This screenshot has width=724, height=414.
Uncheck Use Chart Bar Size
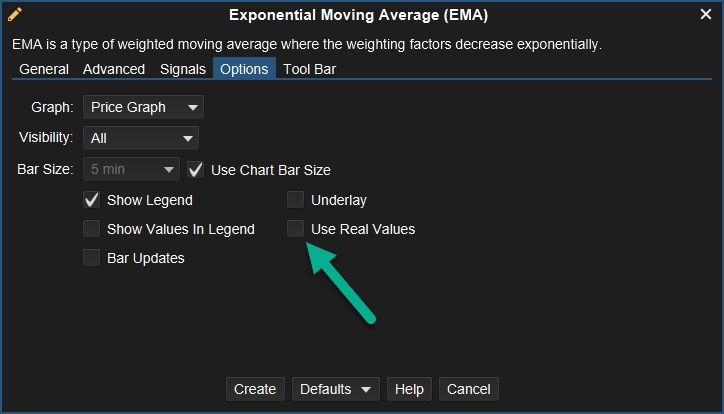[196, 170]
